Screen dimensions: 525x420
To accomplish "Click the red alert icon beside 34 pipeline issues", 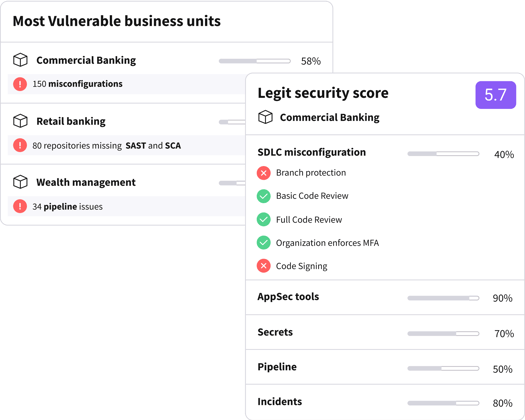I will pyautogui.click(x=20, y=206).
